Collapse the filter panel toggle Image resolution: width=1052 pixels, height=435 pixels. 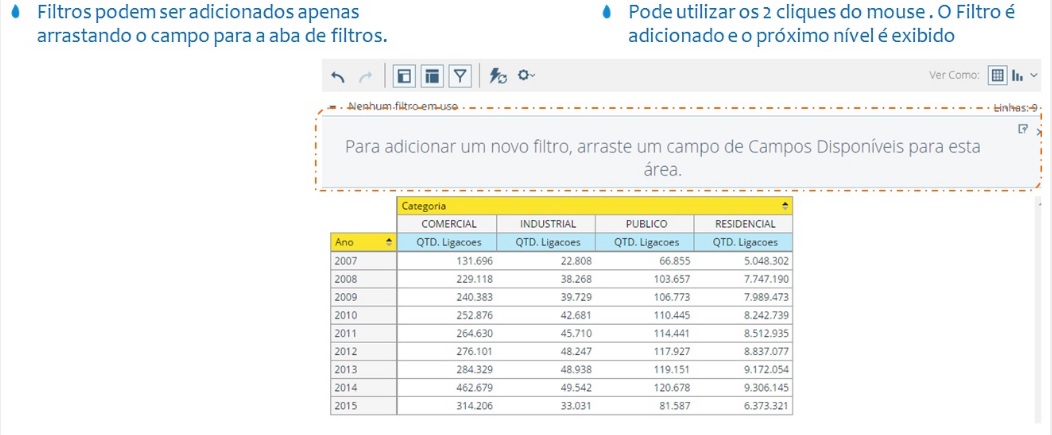point(330,107)
